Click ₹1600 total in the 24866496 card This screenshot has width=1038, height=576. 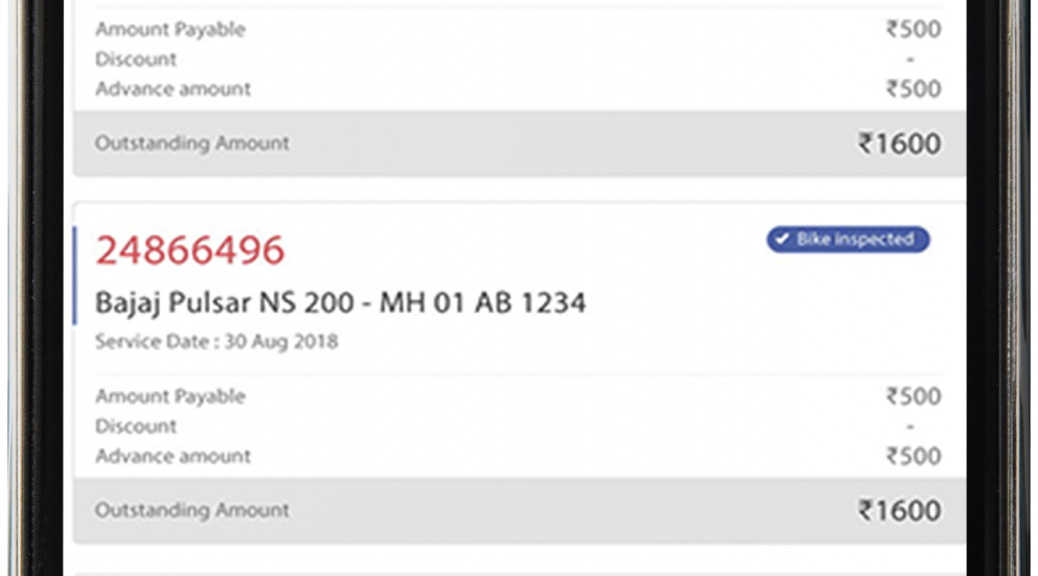900,510
